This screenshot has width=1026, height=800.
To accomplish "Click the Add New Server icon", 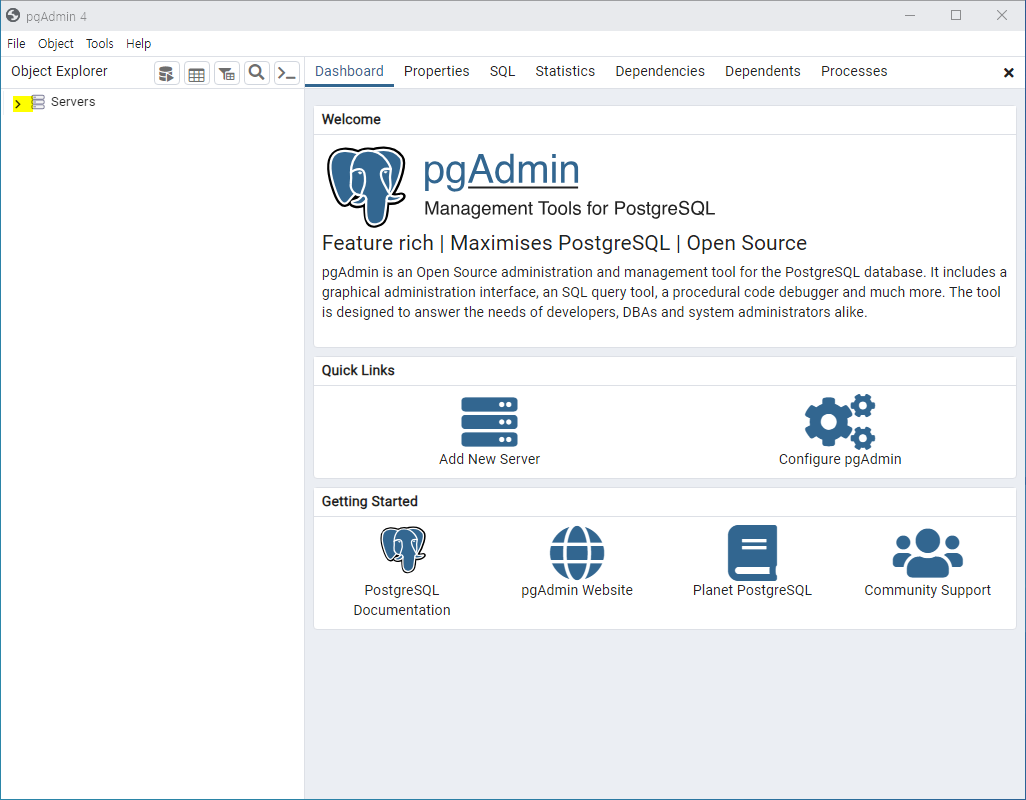I will click(489, 422).
